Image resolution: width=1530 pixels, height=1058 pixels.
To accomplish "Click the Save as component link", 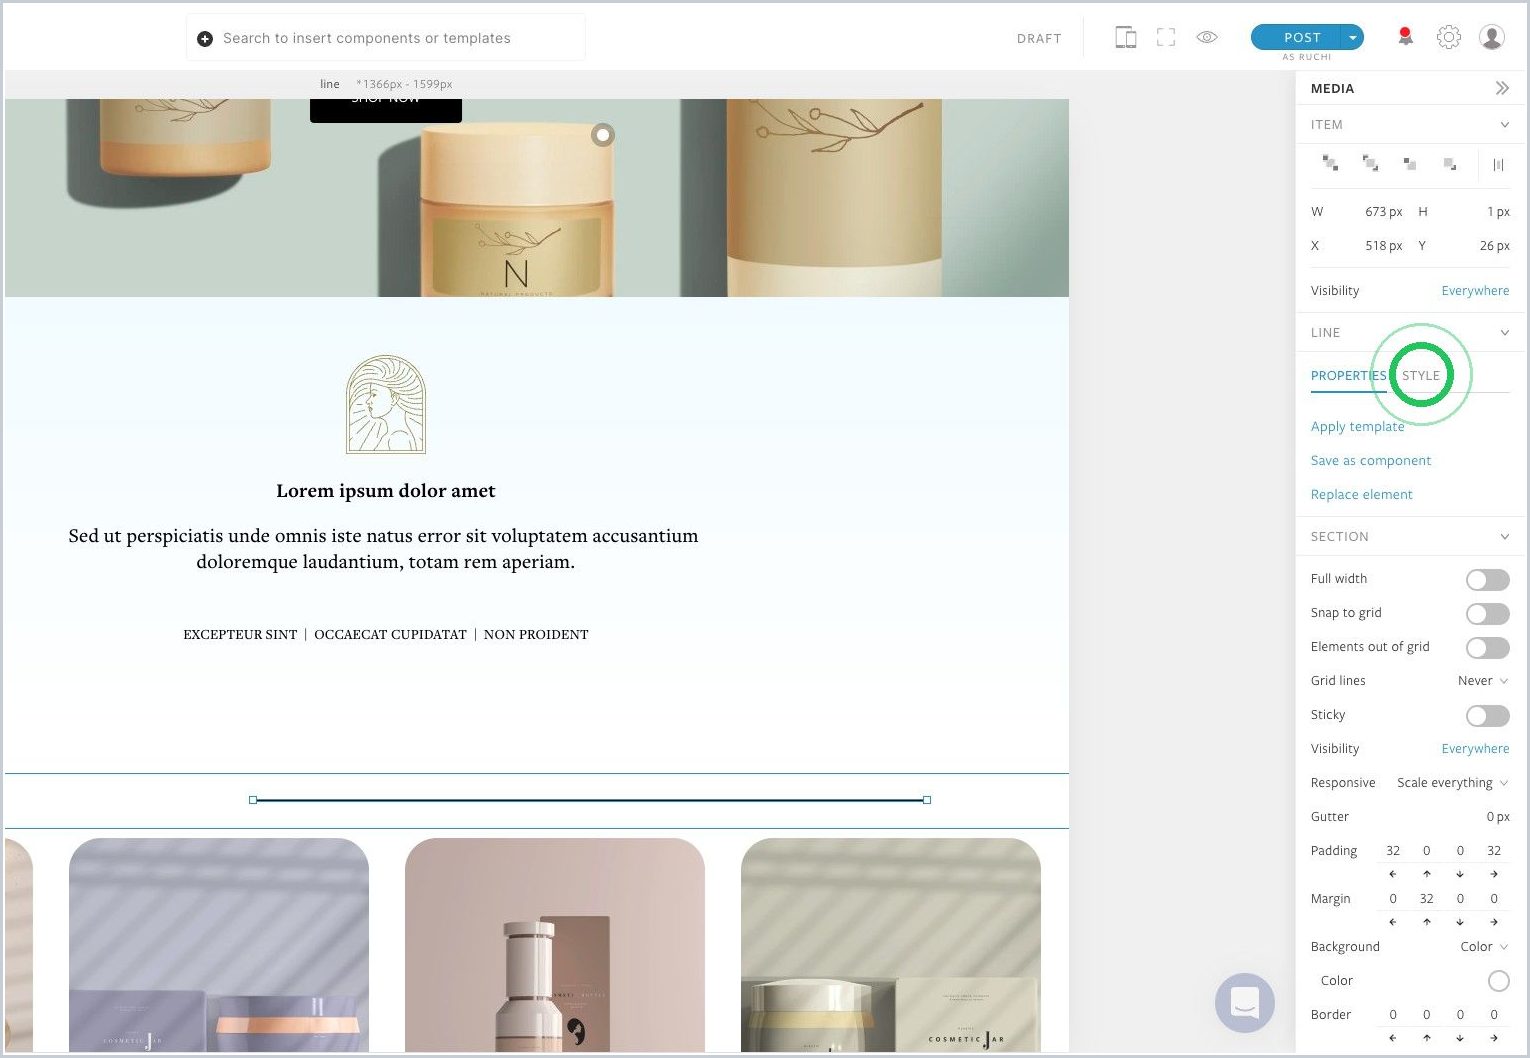I will coord(1370,460).
